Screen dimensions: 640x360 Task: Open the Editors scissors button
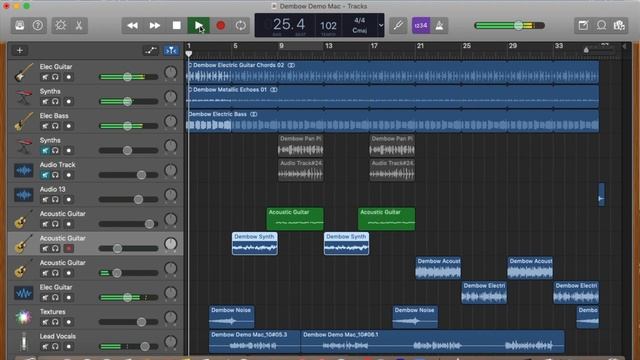click(79, 25)
